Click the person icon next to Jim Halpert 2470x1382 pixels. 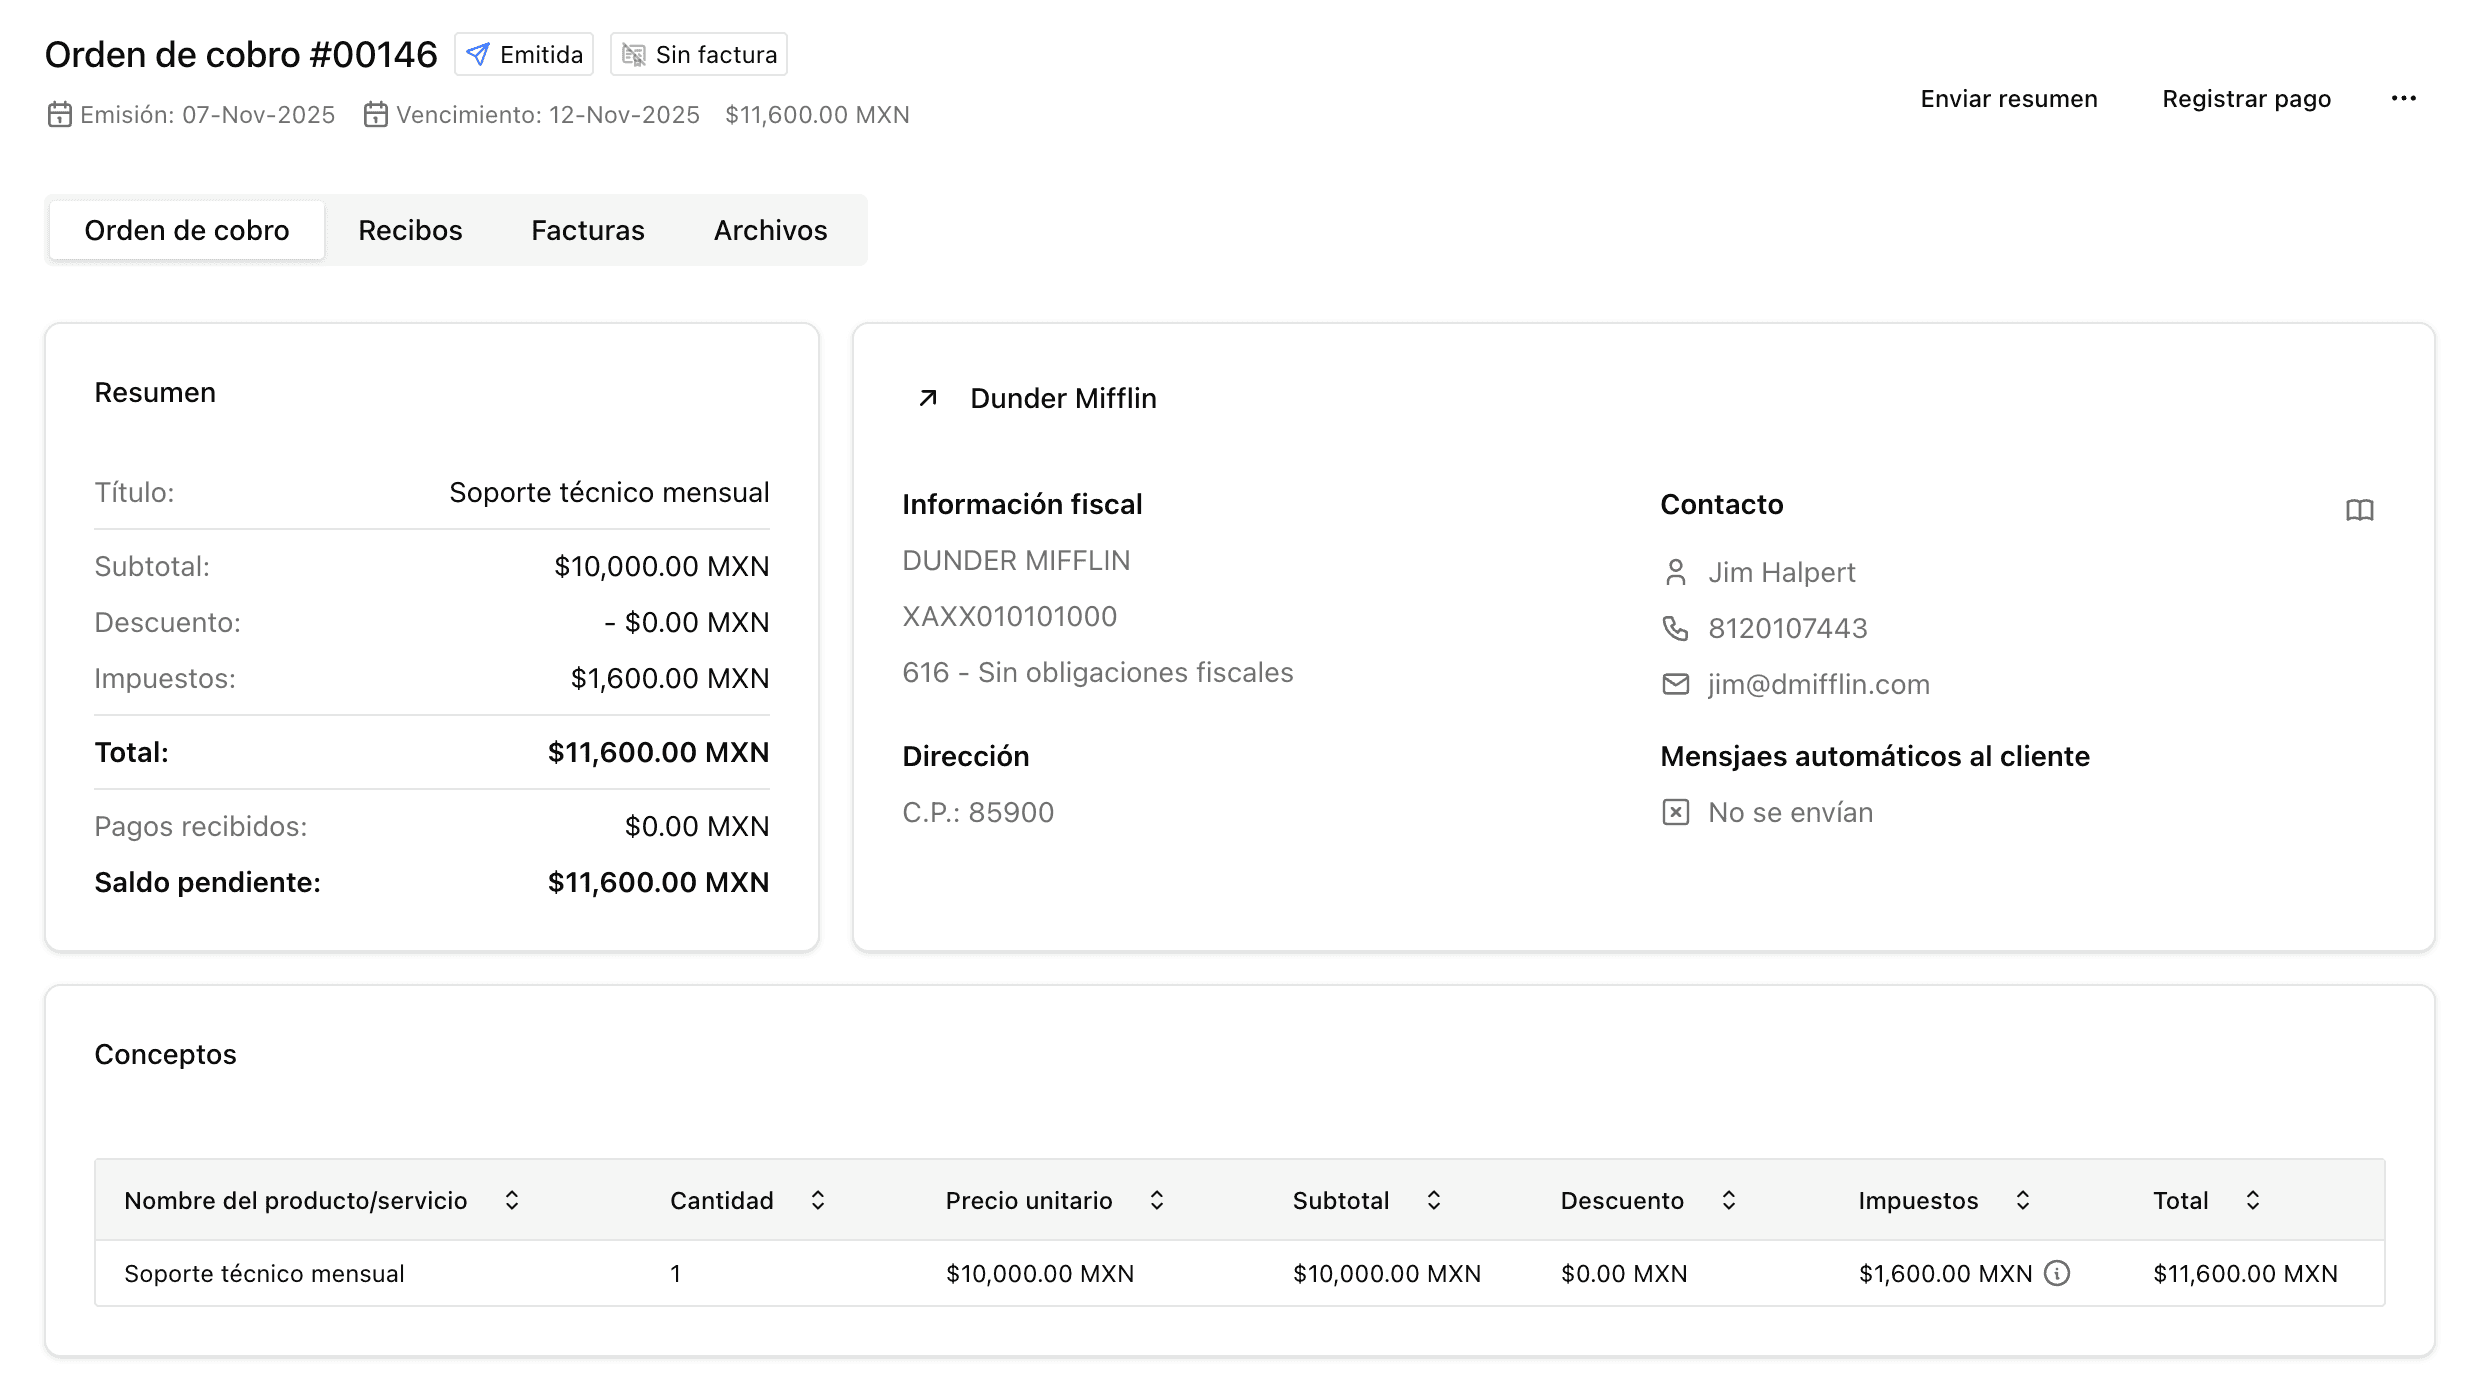tap(1675, 571)
